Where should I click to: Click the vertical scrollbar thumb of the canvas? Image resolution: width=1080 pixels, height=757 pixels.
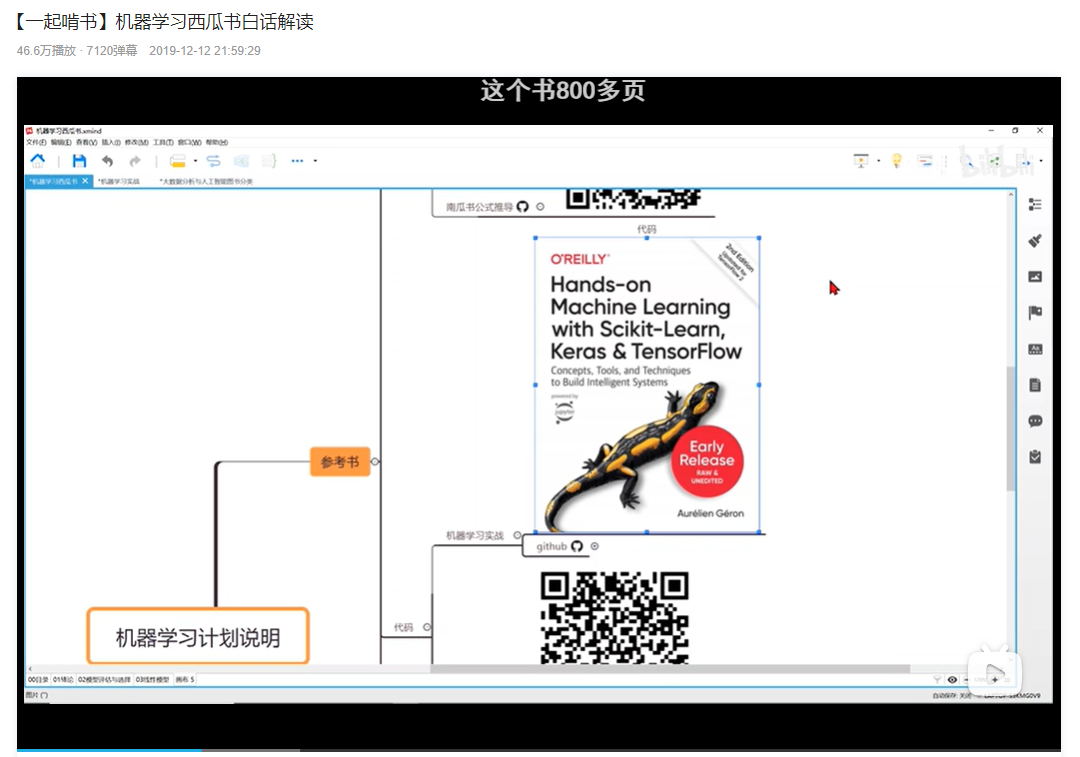point(1010,428)
